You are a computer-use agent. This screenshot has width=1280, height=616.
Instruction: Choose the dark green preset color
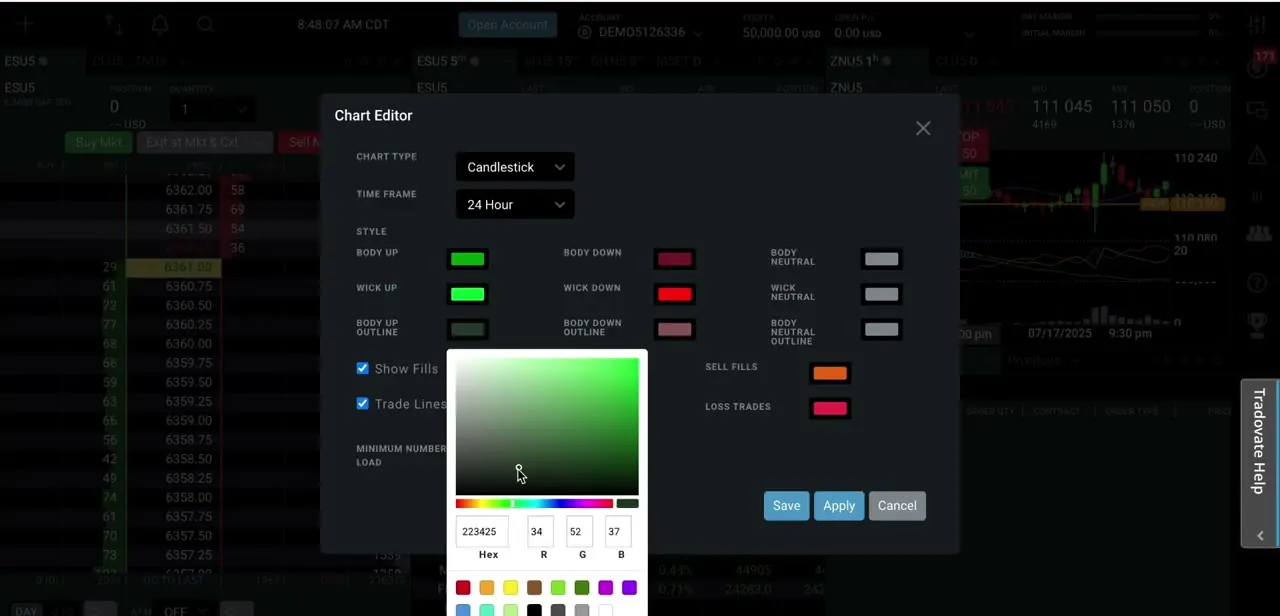(x=582, y=588)
